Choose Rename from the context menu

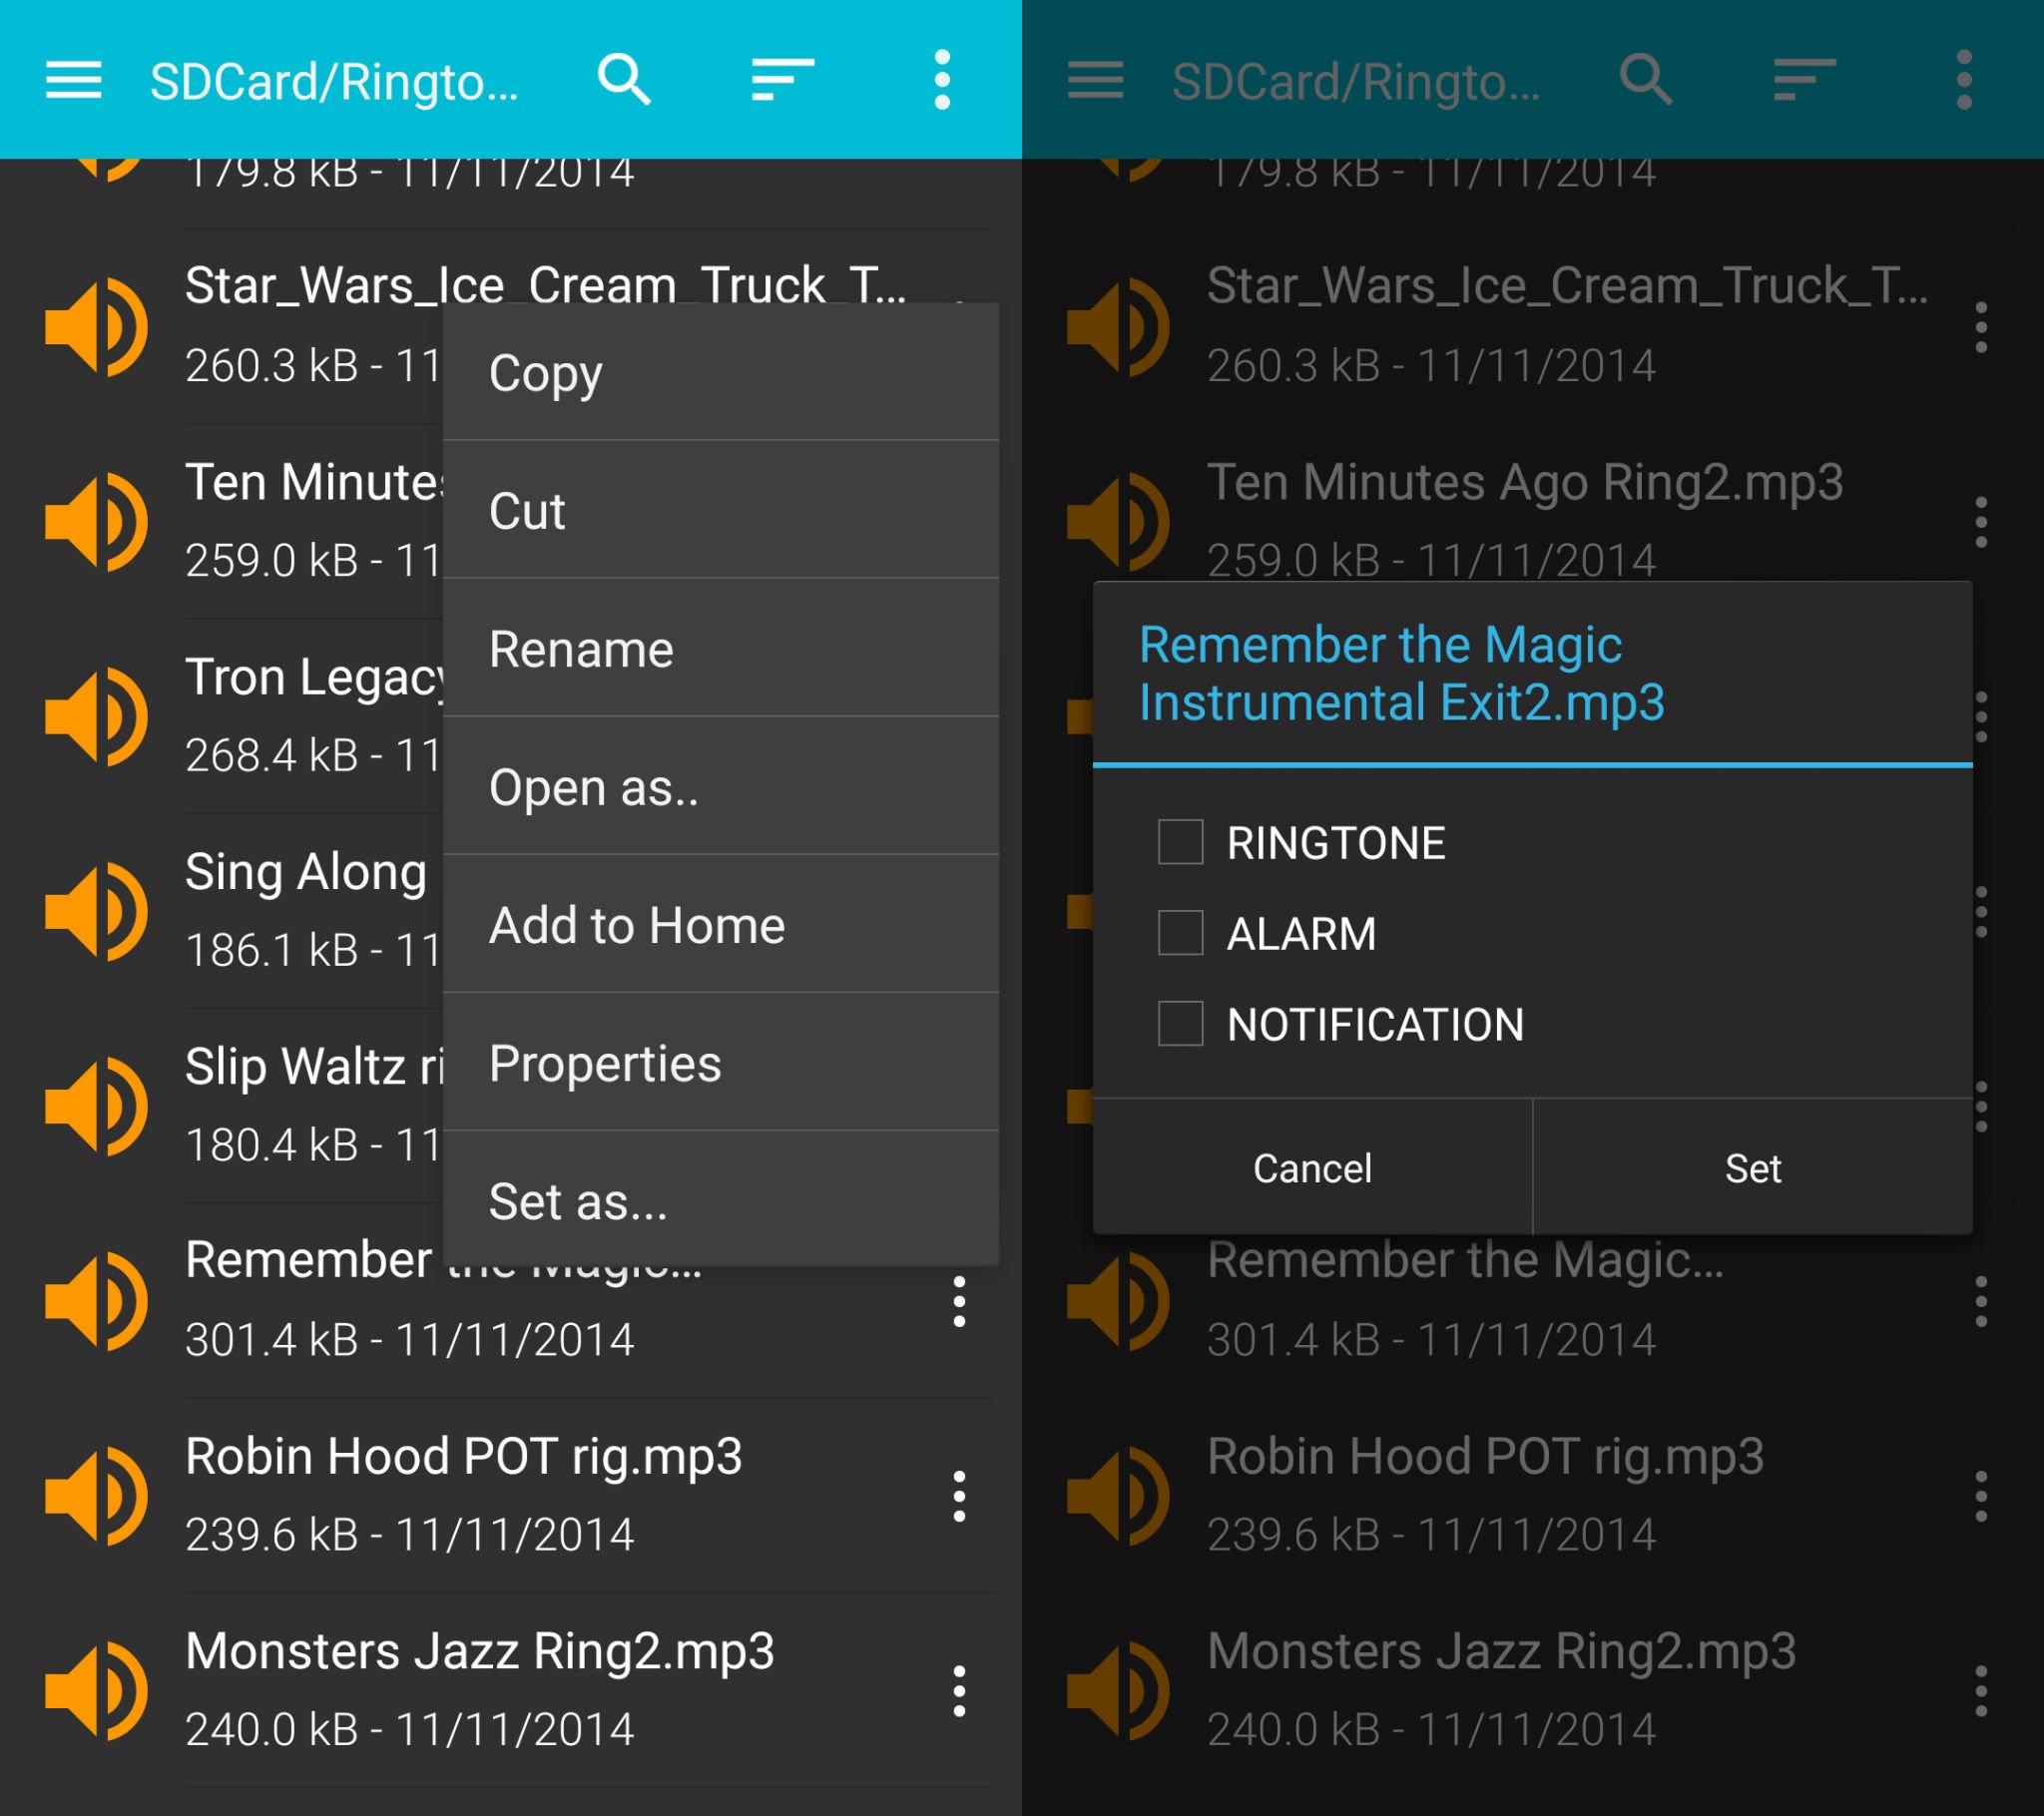tap(721, 648)
